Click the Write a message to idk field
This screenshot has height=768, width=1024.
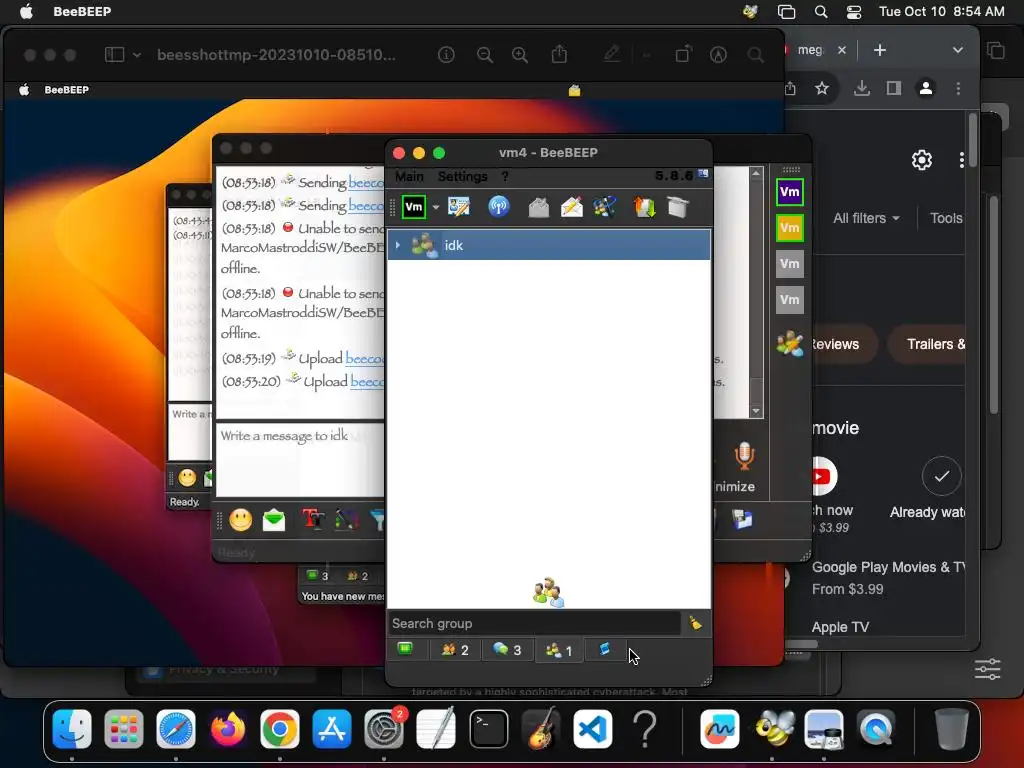click(300, 460)
